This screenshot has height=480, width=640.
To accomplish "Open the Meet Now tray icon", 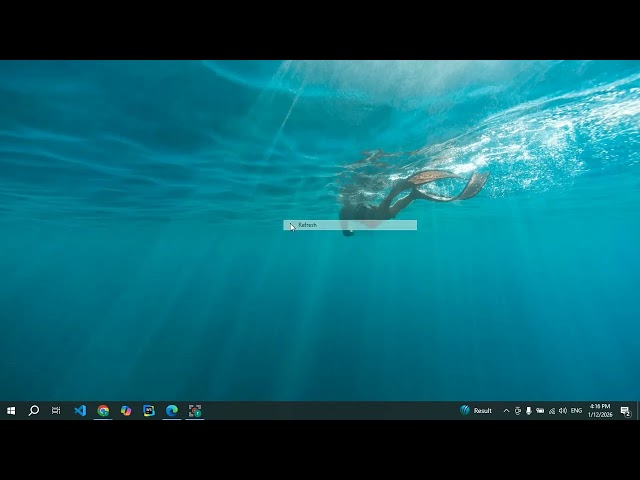I will (x=518, y=411).
